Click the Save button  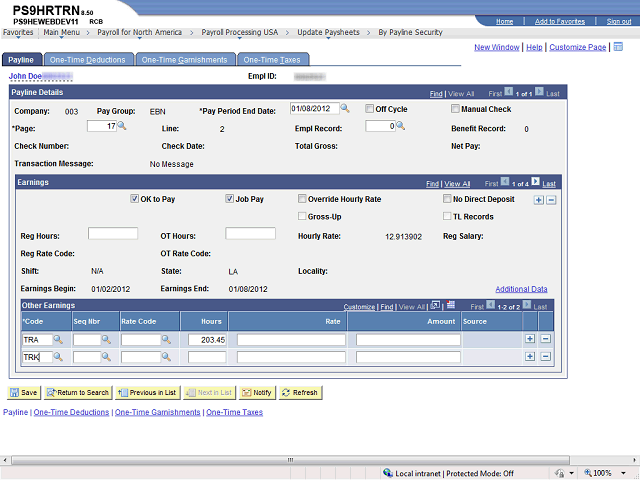point(24,393)
